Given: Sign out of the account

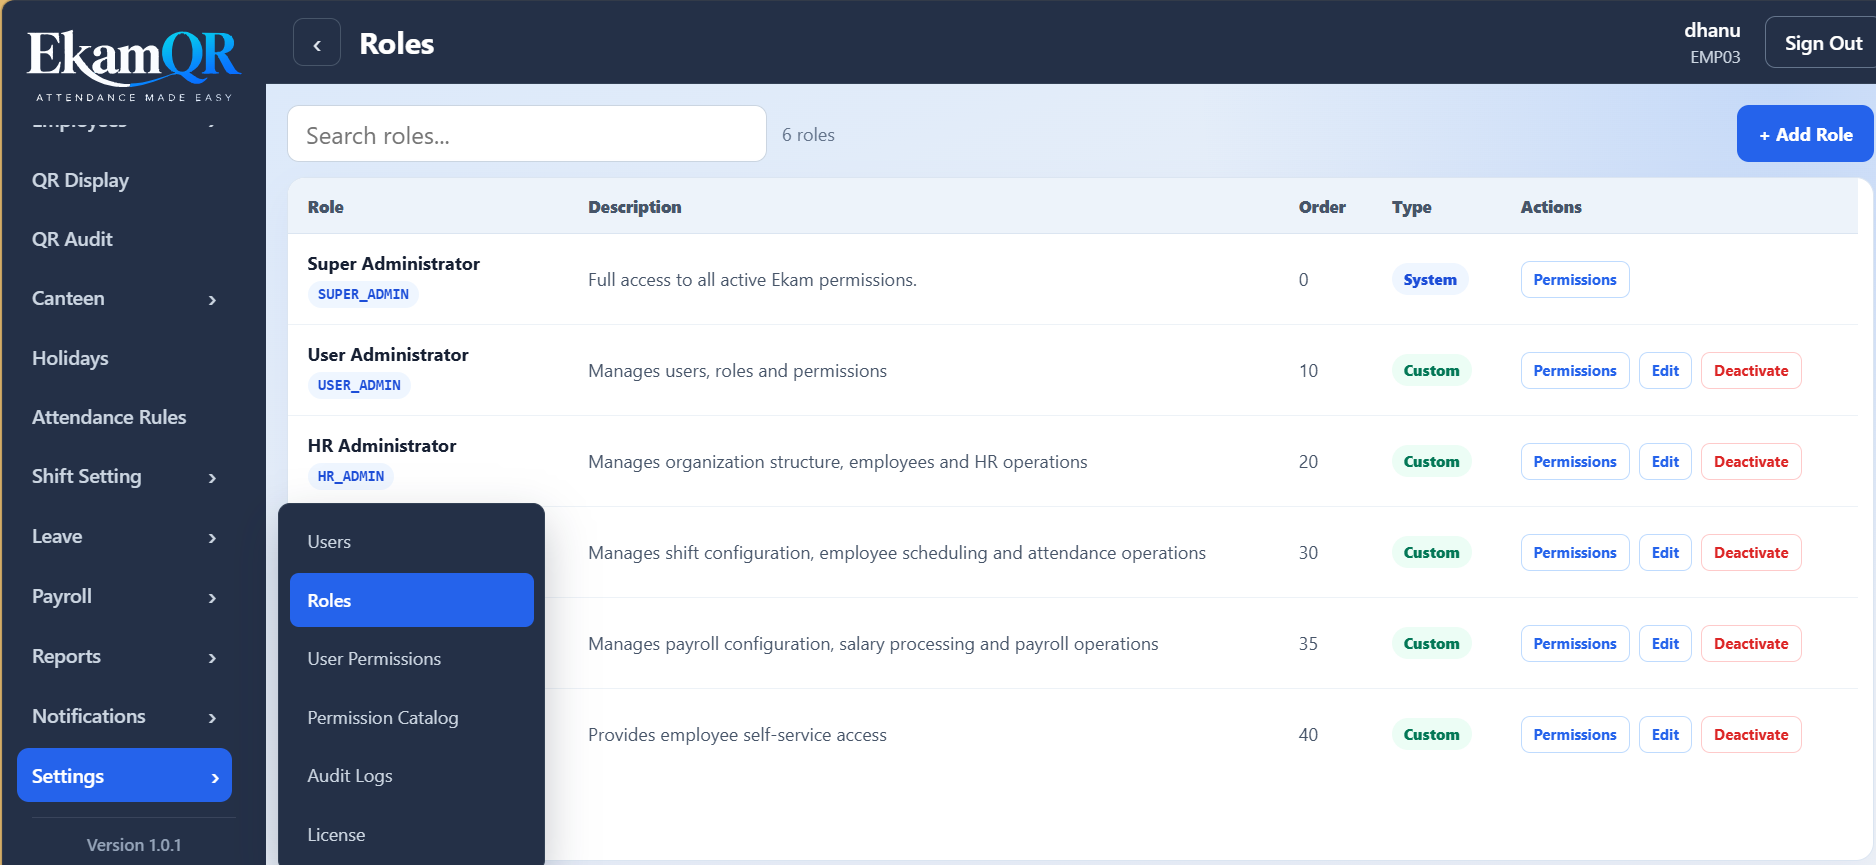Looking at the screenshot, I should tap(1822, 43).
